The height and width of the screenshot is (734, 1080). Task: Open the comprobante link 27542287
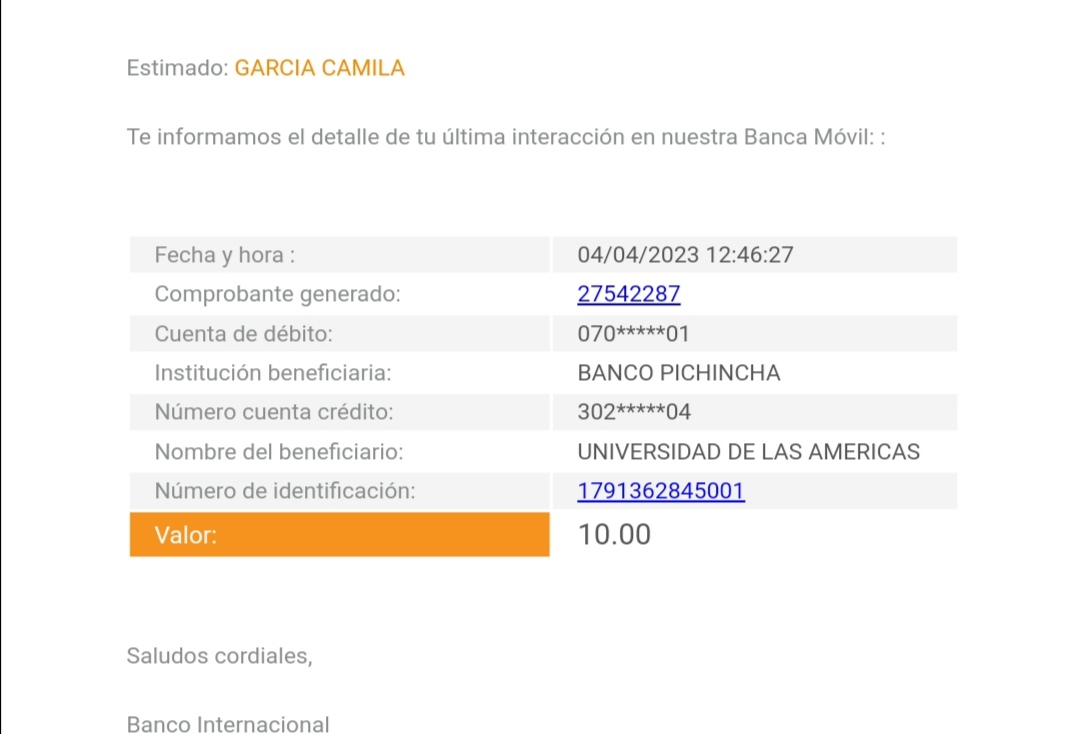[629, 294]
